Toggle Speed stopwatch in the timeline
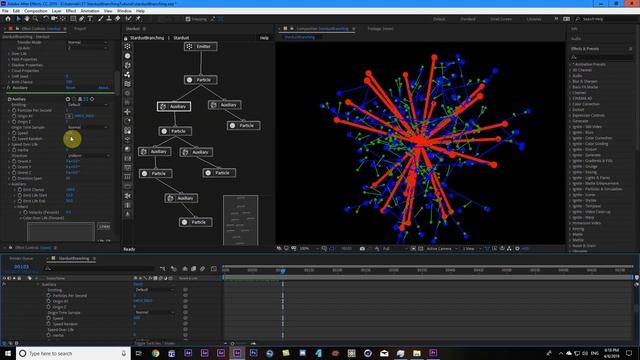 (x=49, y=318)
